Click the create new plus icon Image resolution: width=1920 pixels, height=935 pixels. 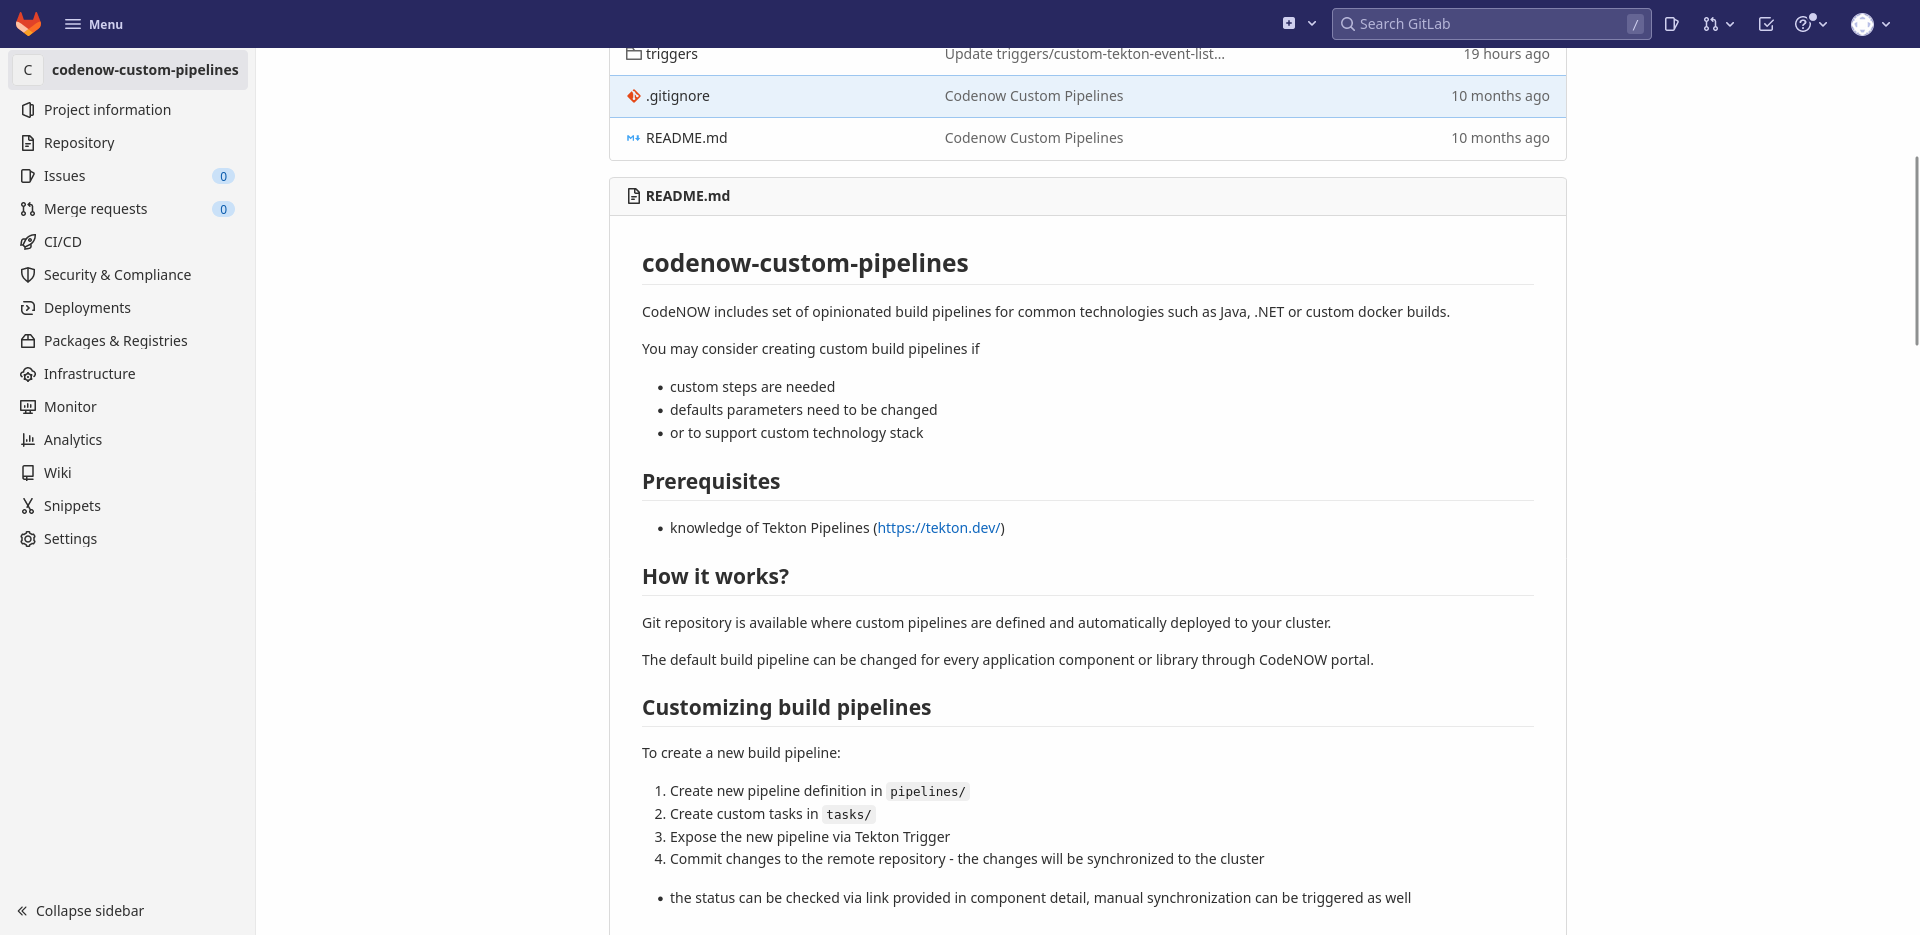click(1289, 24)
